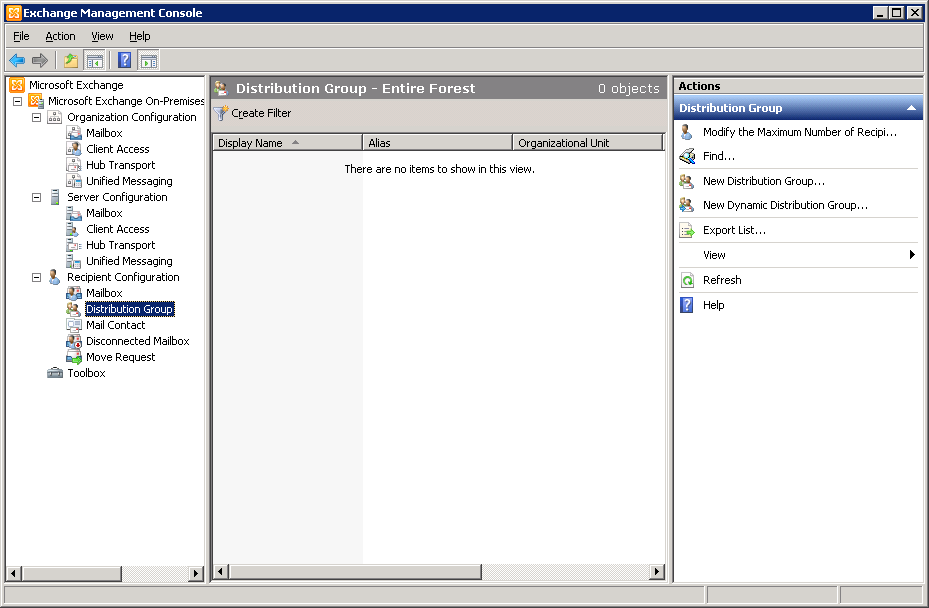Click the Server Configuration server icon

tap(55, 197)
